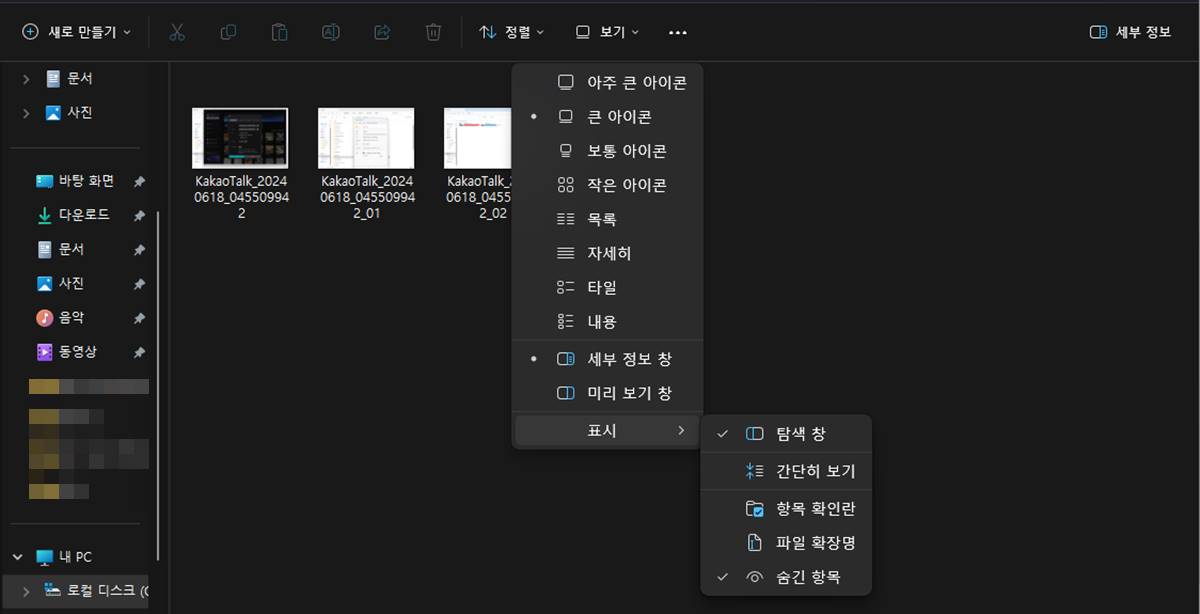Open the 새로 만들기 dropdown
This screenshot has height=614, width=1200.
pos(77,32)
